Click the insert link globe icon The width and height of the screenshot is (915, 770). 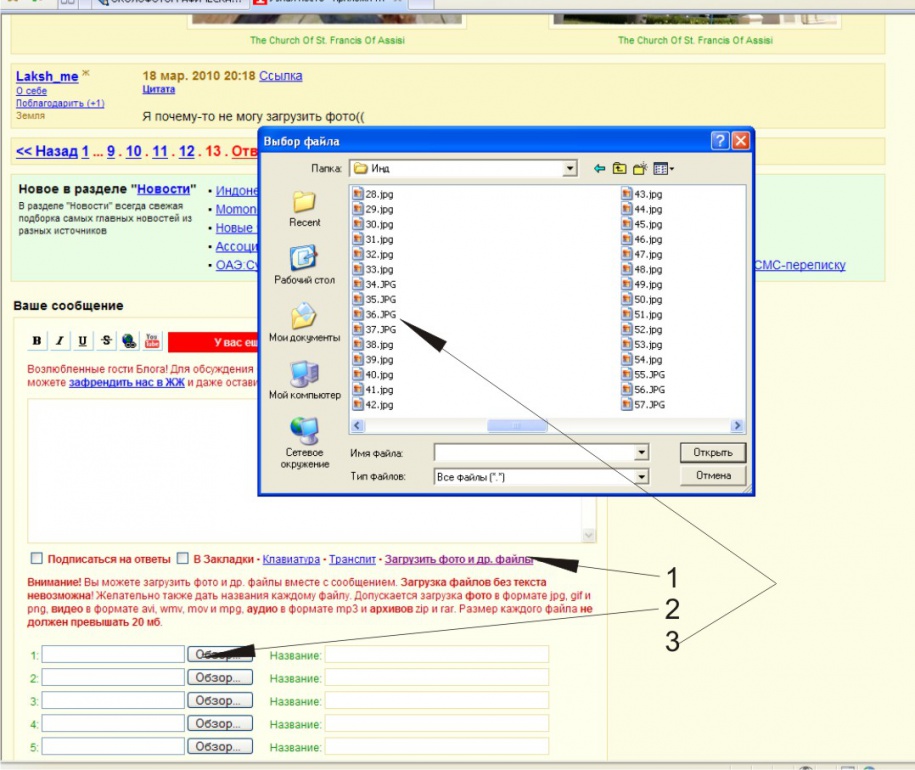tap(129, 341)
